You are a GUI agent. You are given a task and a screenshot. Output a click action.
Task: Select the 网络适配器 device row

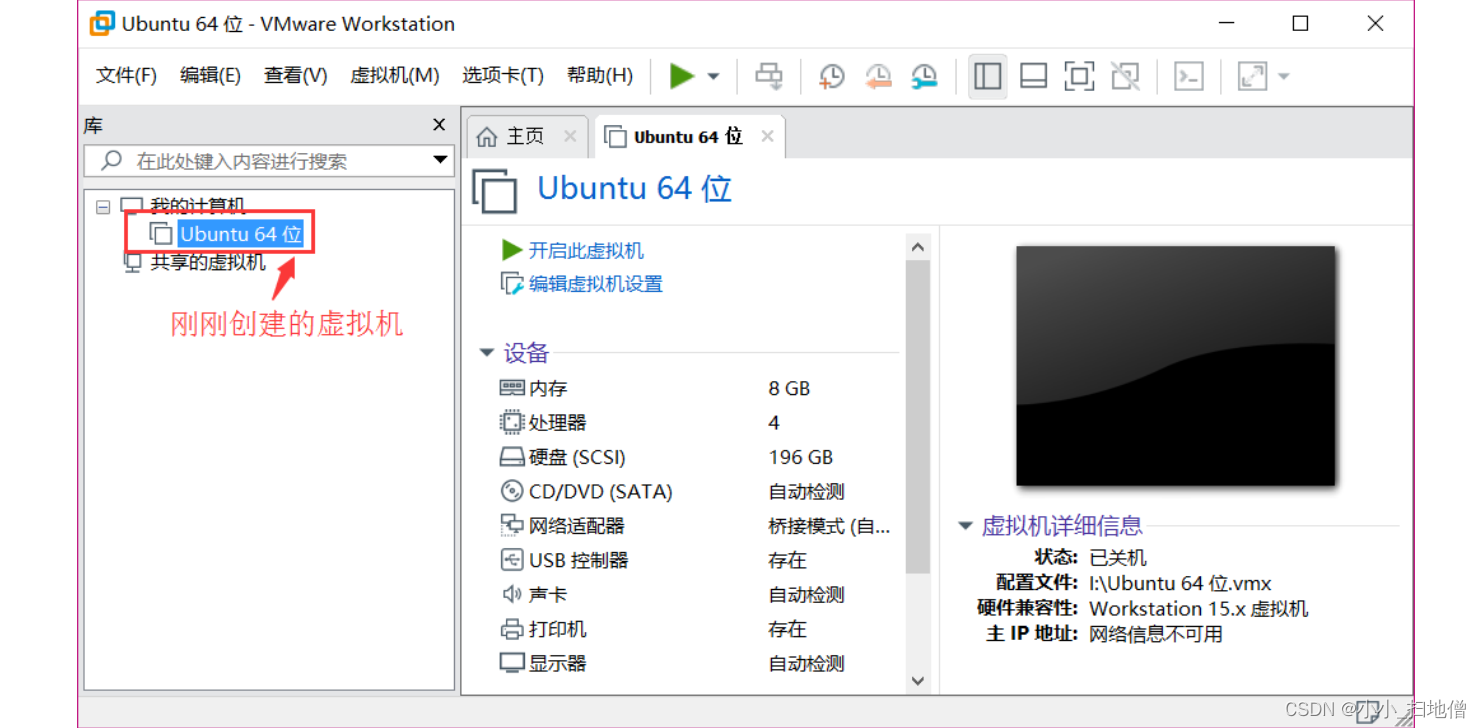point(697,526)
